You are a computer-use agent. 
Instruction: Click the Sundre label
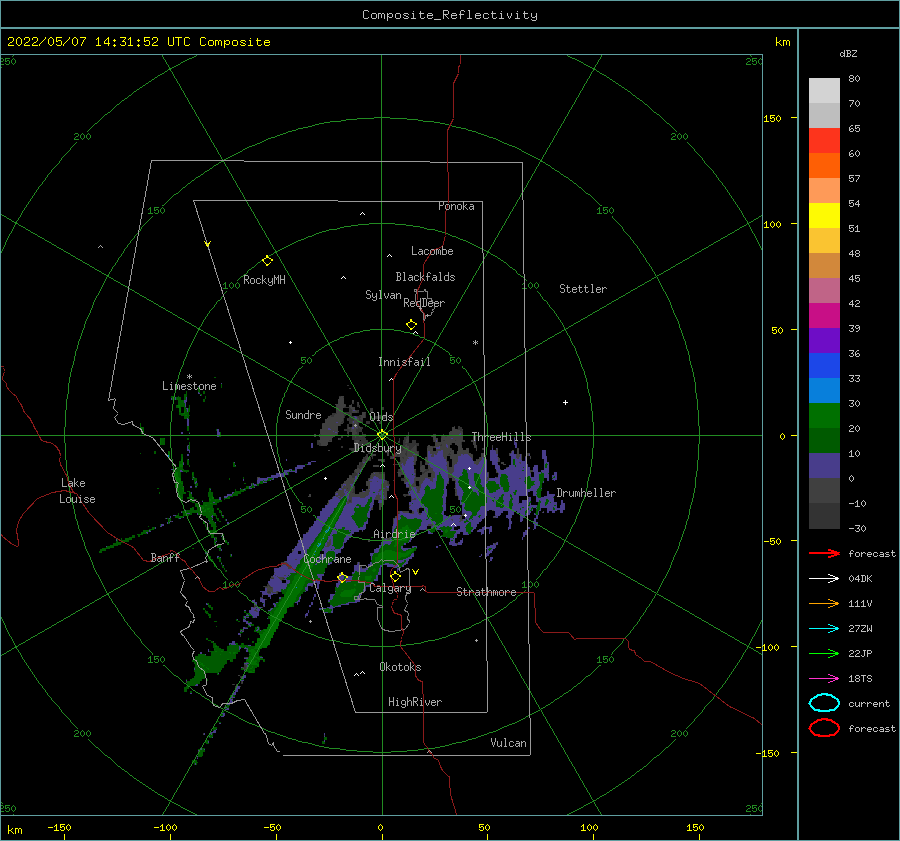pos(303,414)
